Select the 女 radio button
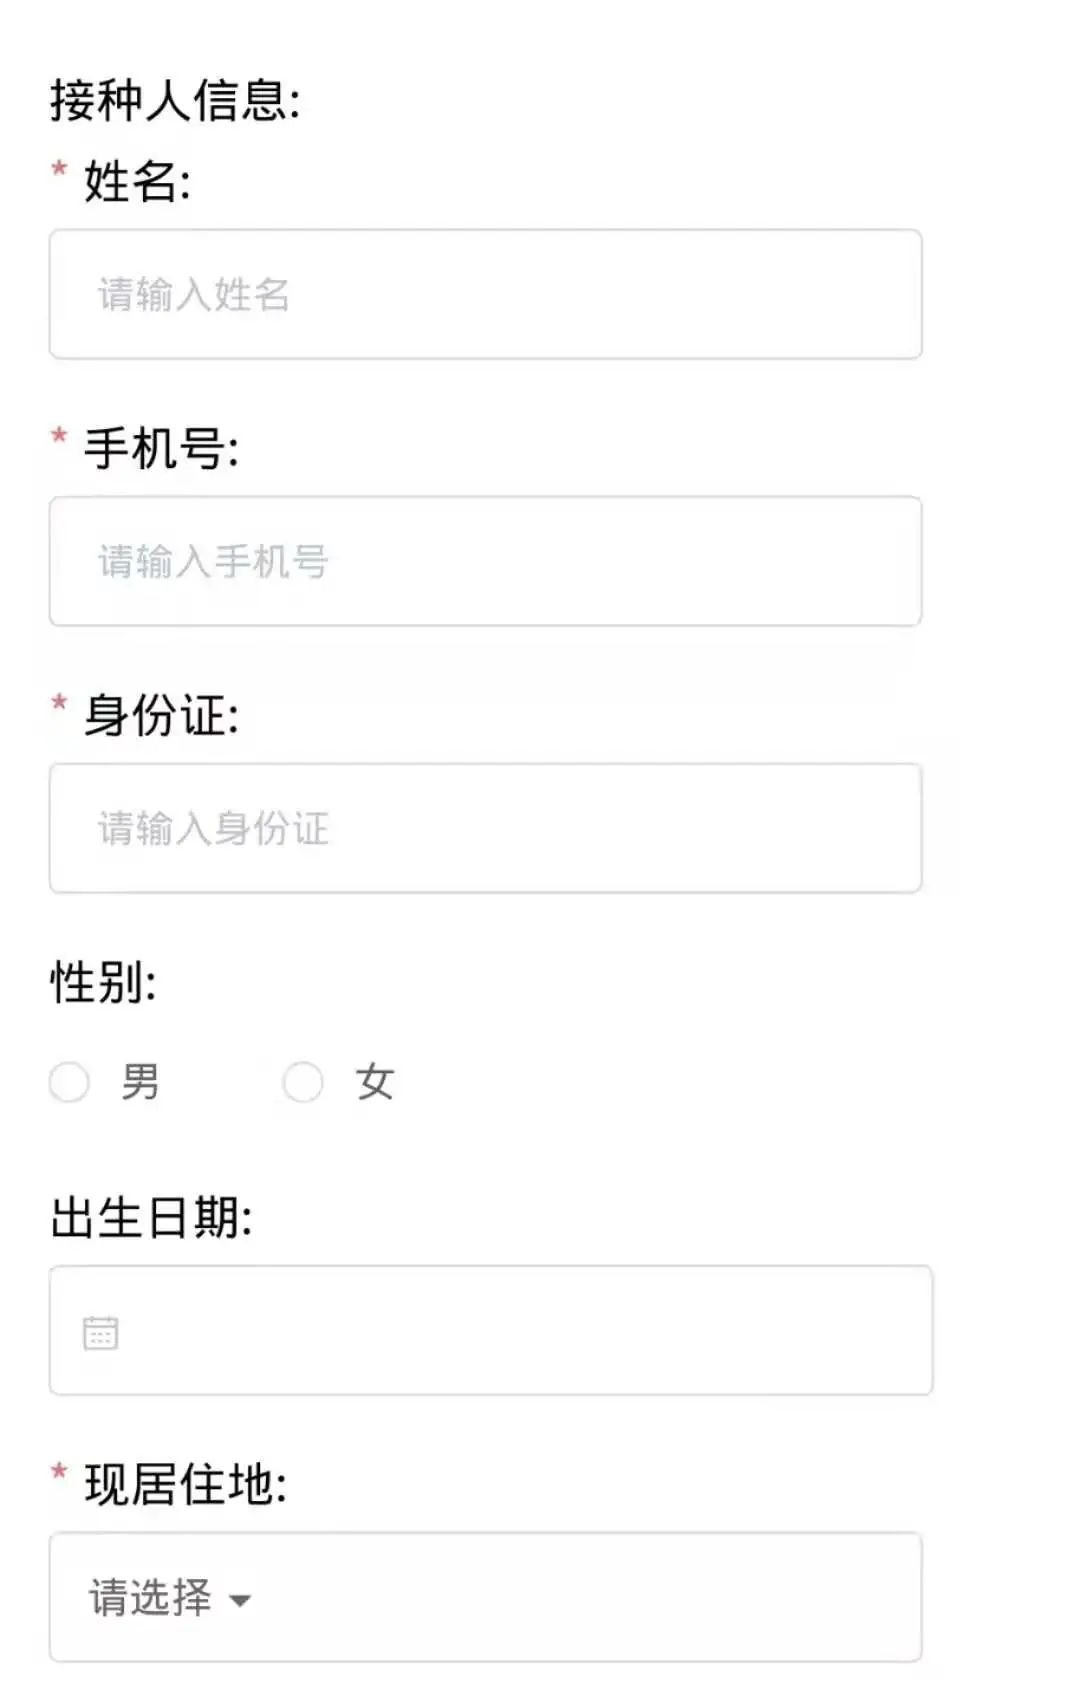The image size is (1076, 1682). click(x=303, y=1082)
